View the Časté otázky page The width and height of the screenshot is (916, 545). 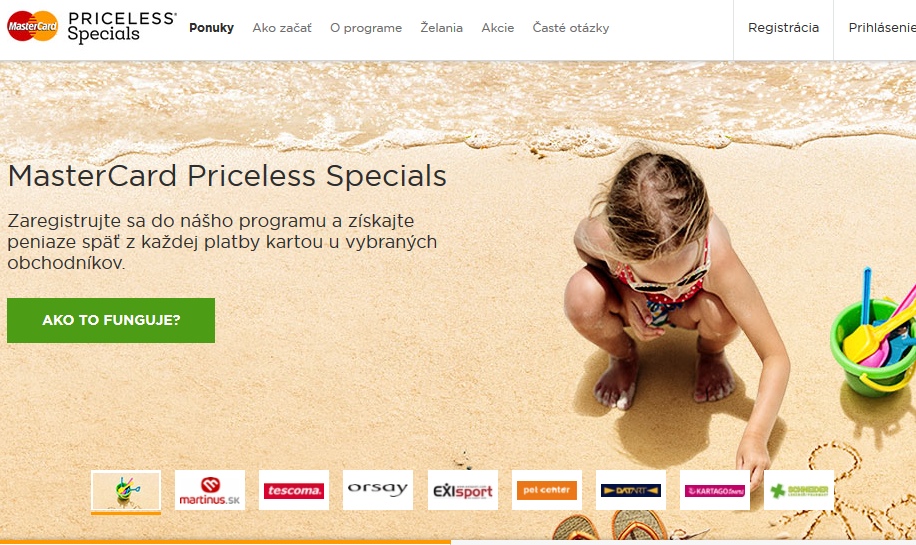(571, 27)
